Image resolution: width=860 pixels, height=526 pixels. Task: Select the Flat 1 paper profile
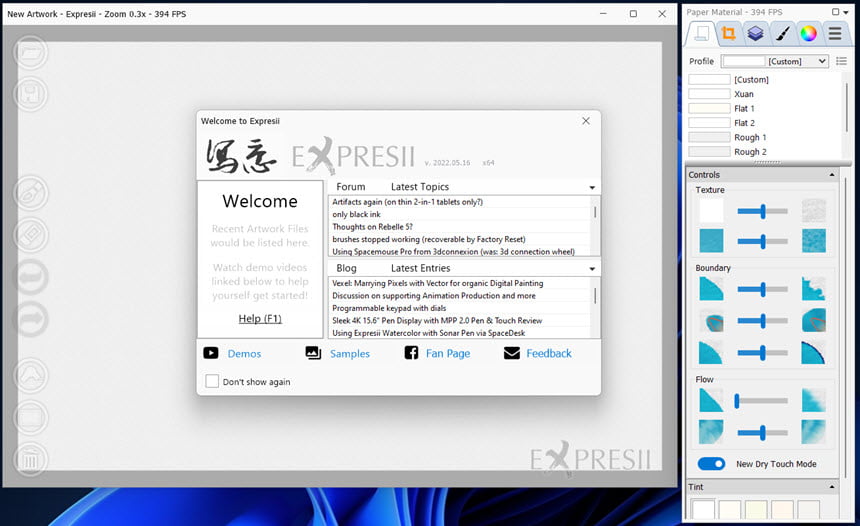tap(763, 108)
